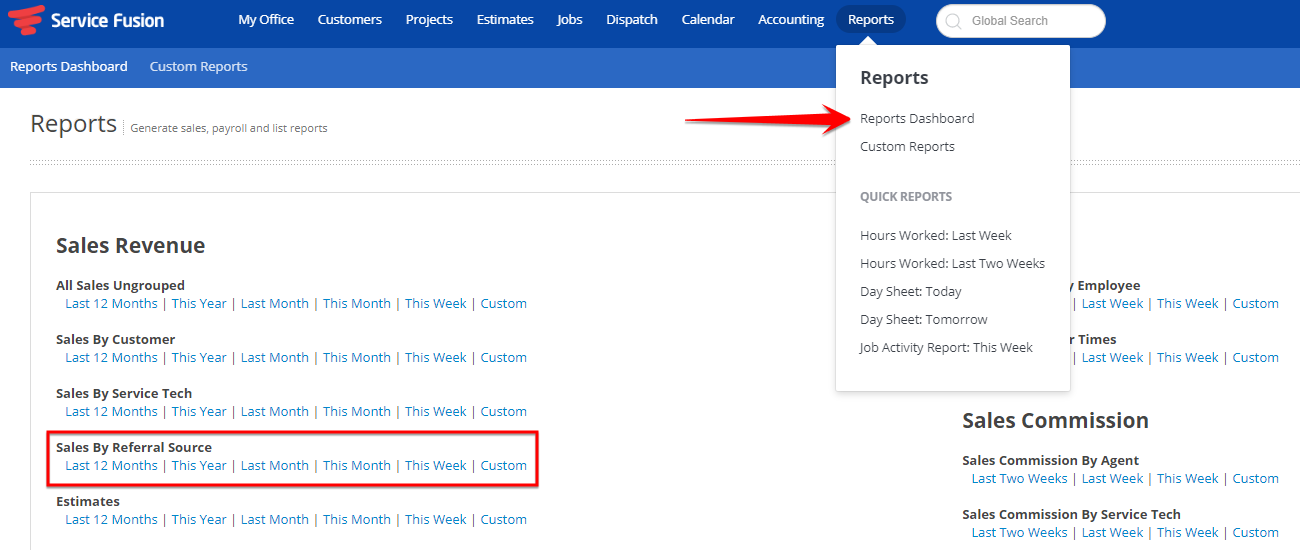Open the My Office menu

[266, 20]
